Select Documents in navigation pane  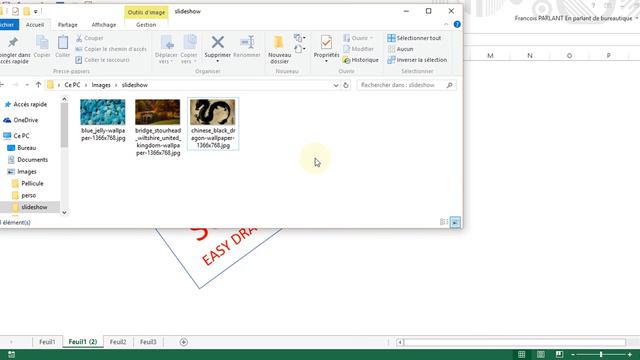click(x=32, y=160)
